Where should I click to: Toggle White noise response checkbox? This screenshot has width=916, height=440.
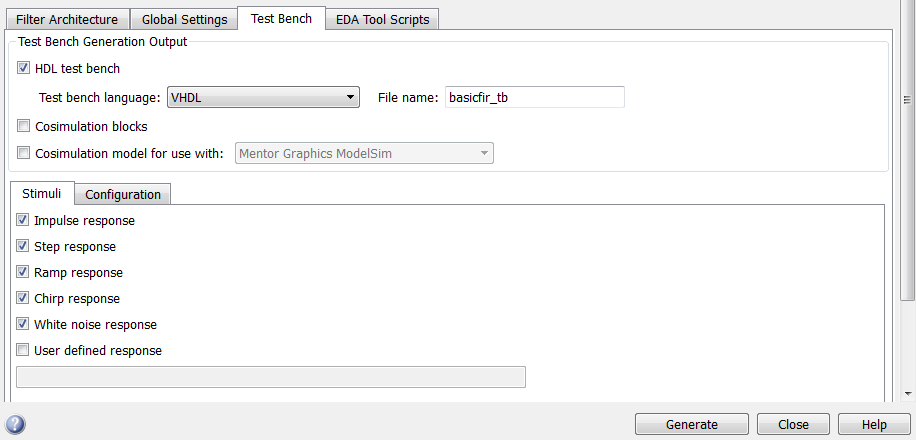click(23, 324)
